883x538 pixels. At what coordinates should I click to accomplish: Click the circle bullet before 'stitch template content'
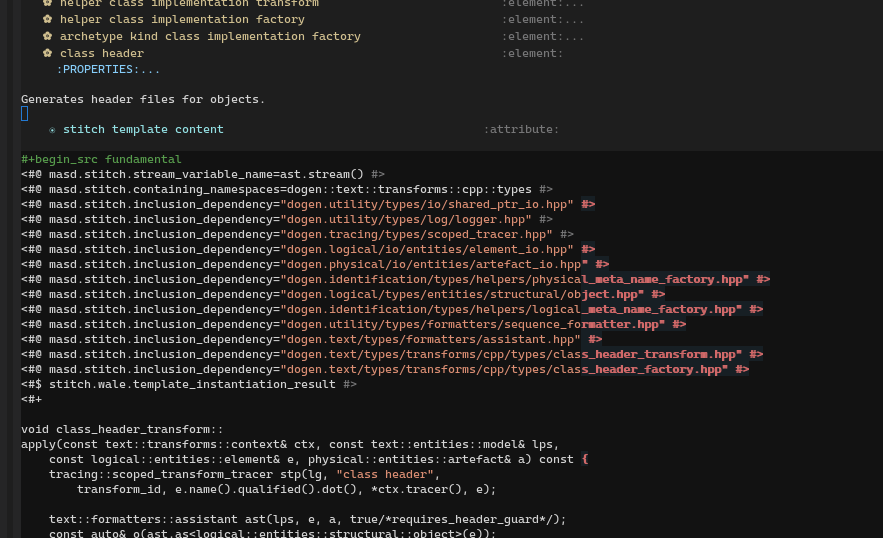point(52,130)
